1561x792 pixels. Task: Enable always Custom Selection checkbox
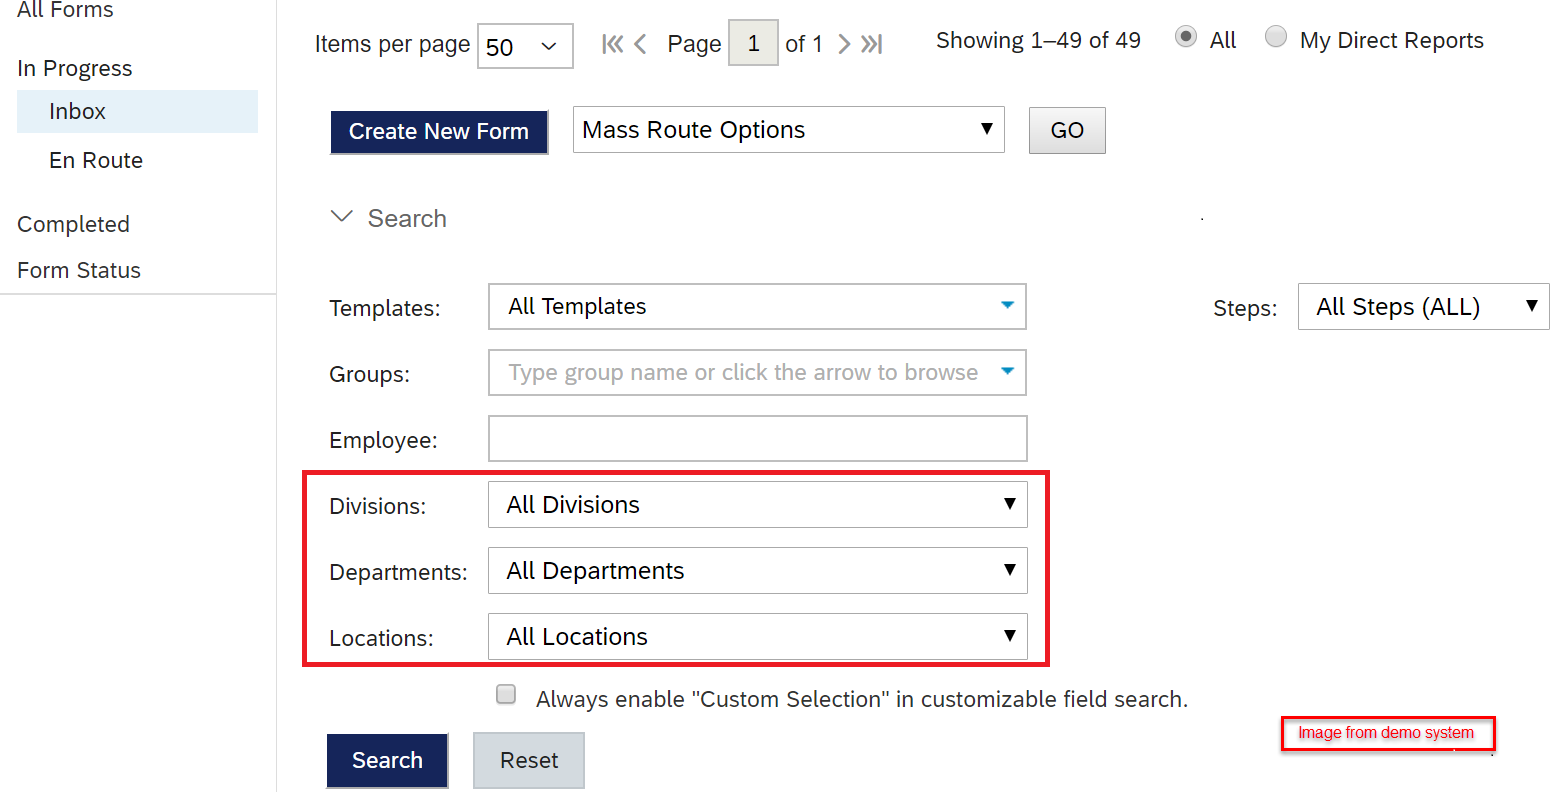pos(506,694)
